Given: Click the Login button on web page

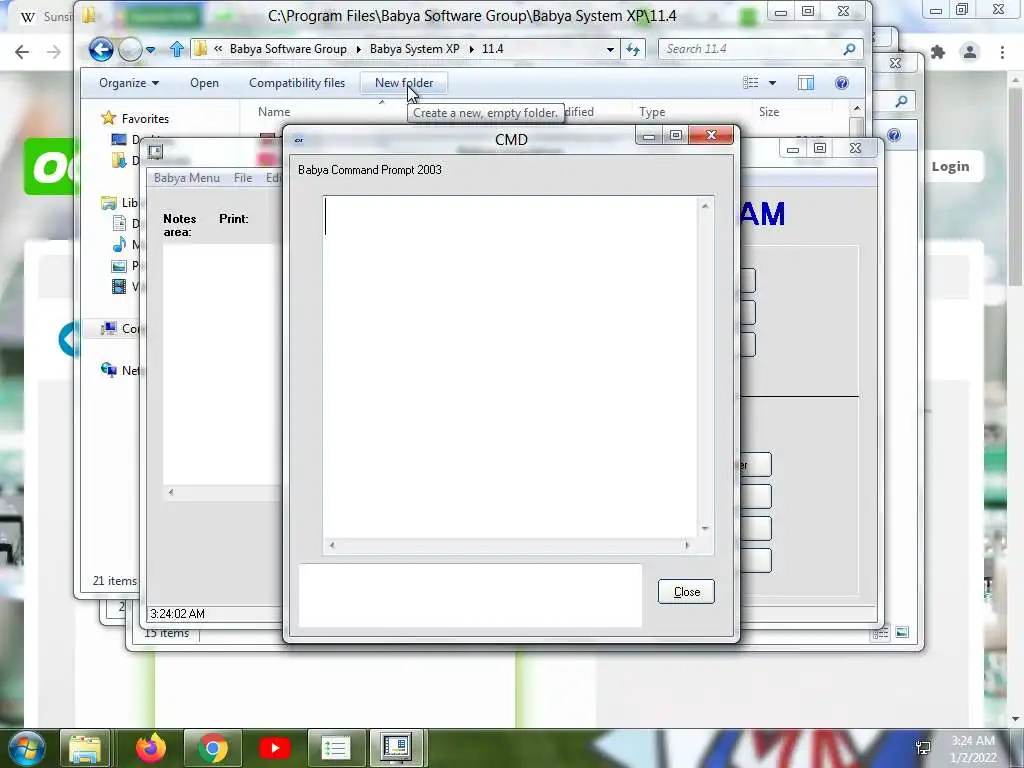Looking at the screenshot, I should pyautogui.click(x=950, y=167).
